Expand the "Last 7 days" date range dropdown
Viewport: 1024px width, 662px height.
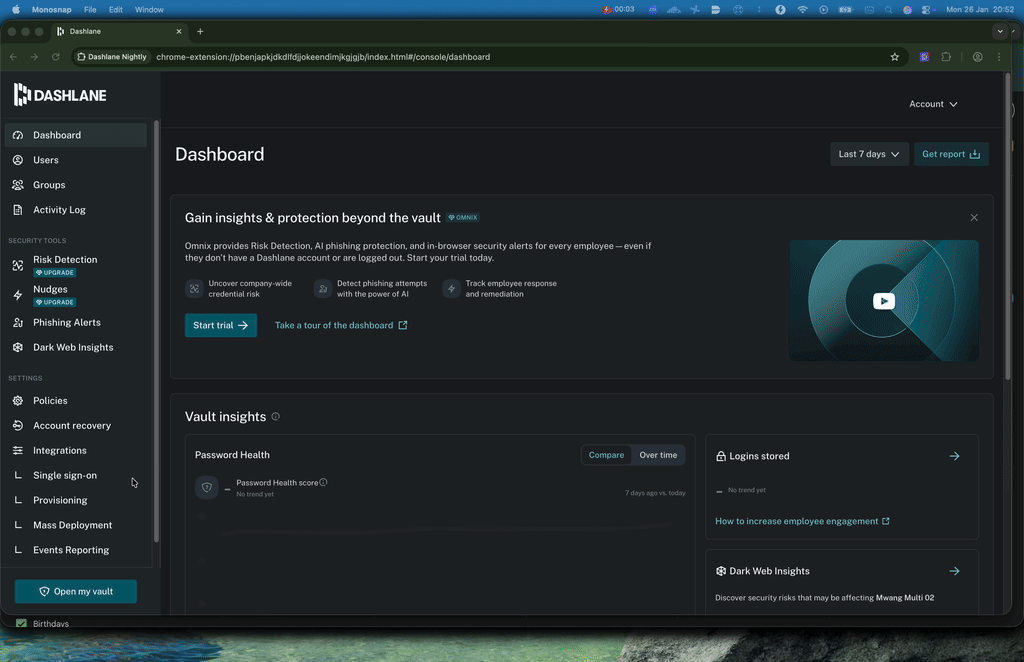coord(868,154)
